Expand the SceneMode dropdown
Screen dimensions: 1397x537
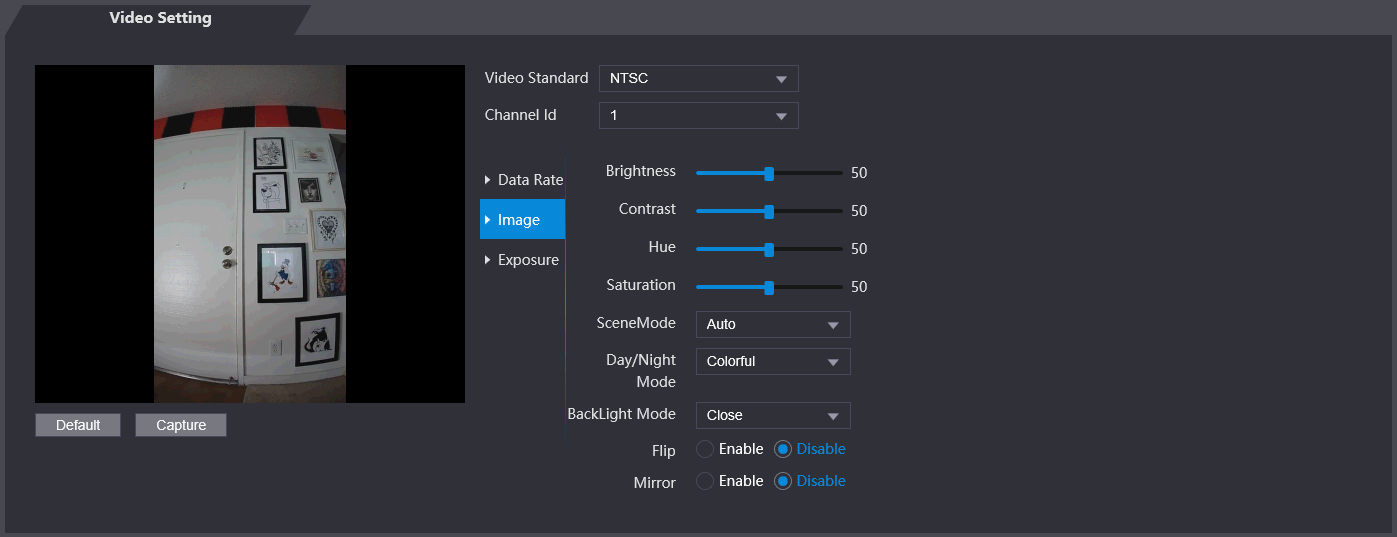(x=772, y=325)
